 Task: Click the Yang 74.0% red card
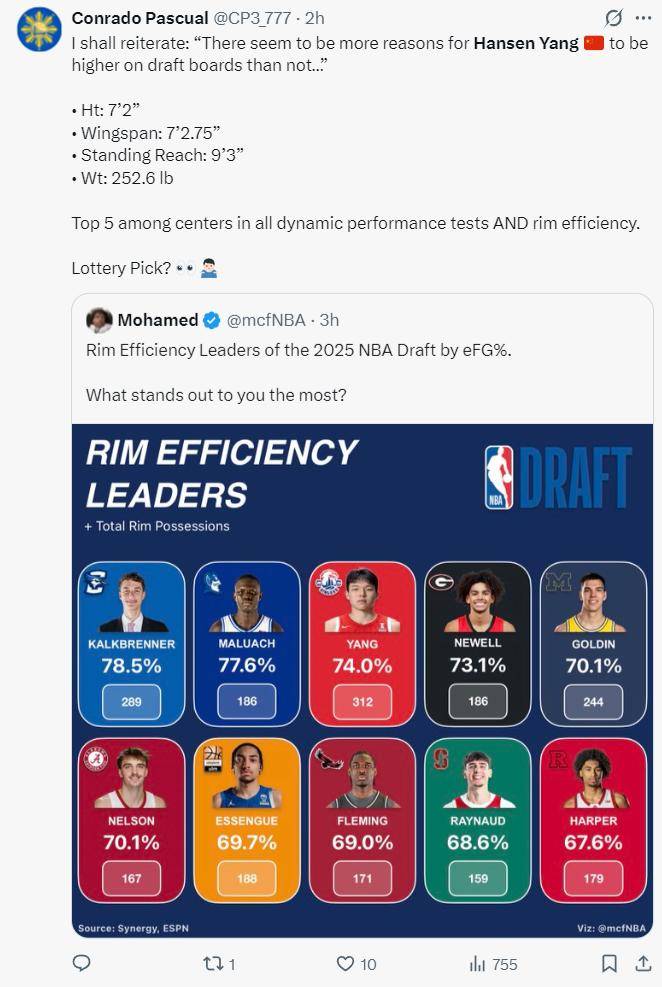[362, 644]
